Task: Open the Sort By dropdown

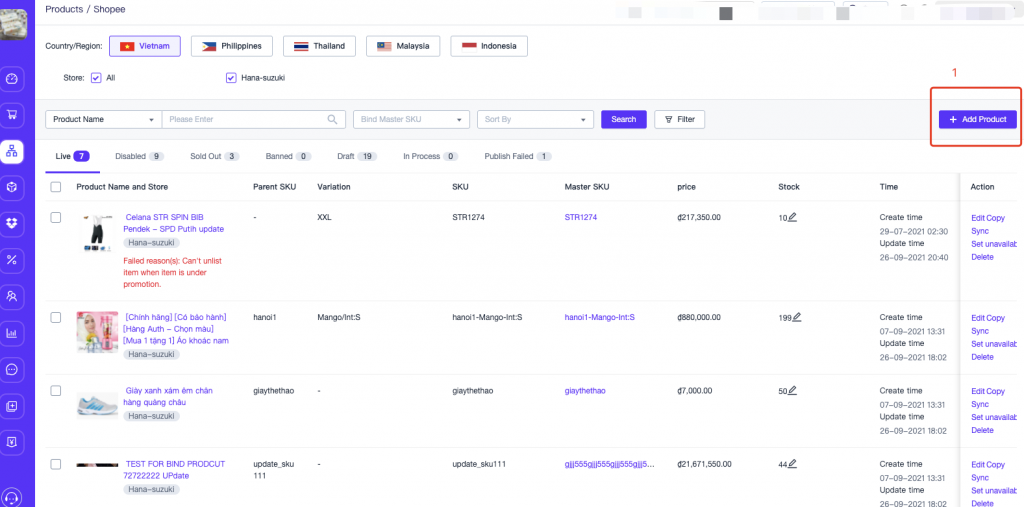Action: point(536,120)
